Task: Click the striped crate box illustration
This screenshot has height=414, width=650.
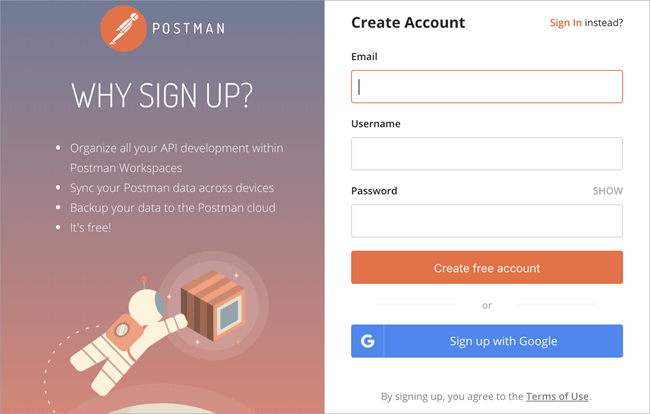Action: tap(213, 305)
